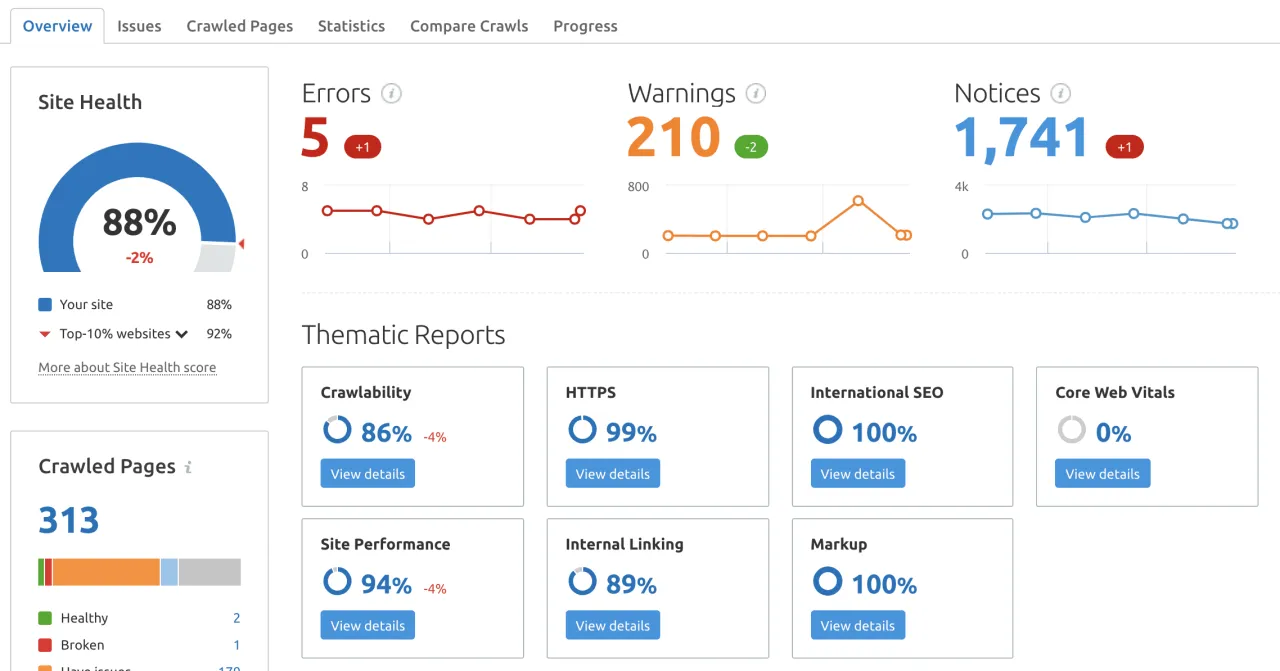Open the Issues tab
The height and width of the screenshot is (671, 1280).
pos(139,26)
